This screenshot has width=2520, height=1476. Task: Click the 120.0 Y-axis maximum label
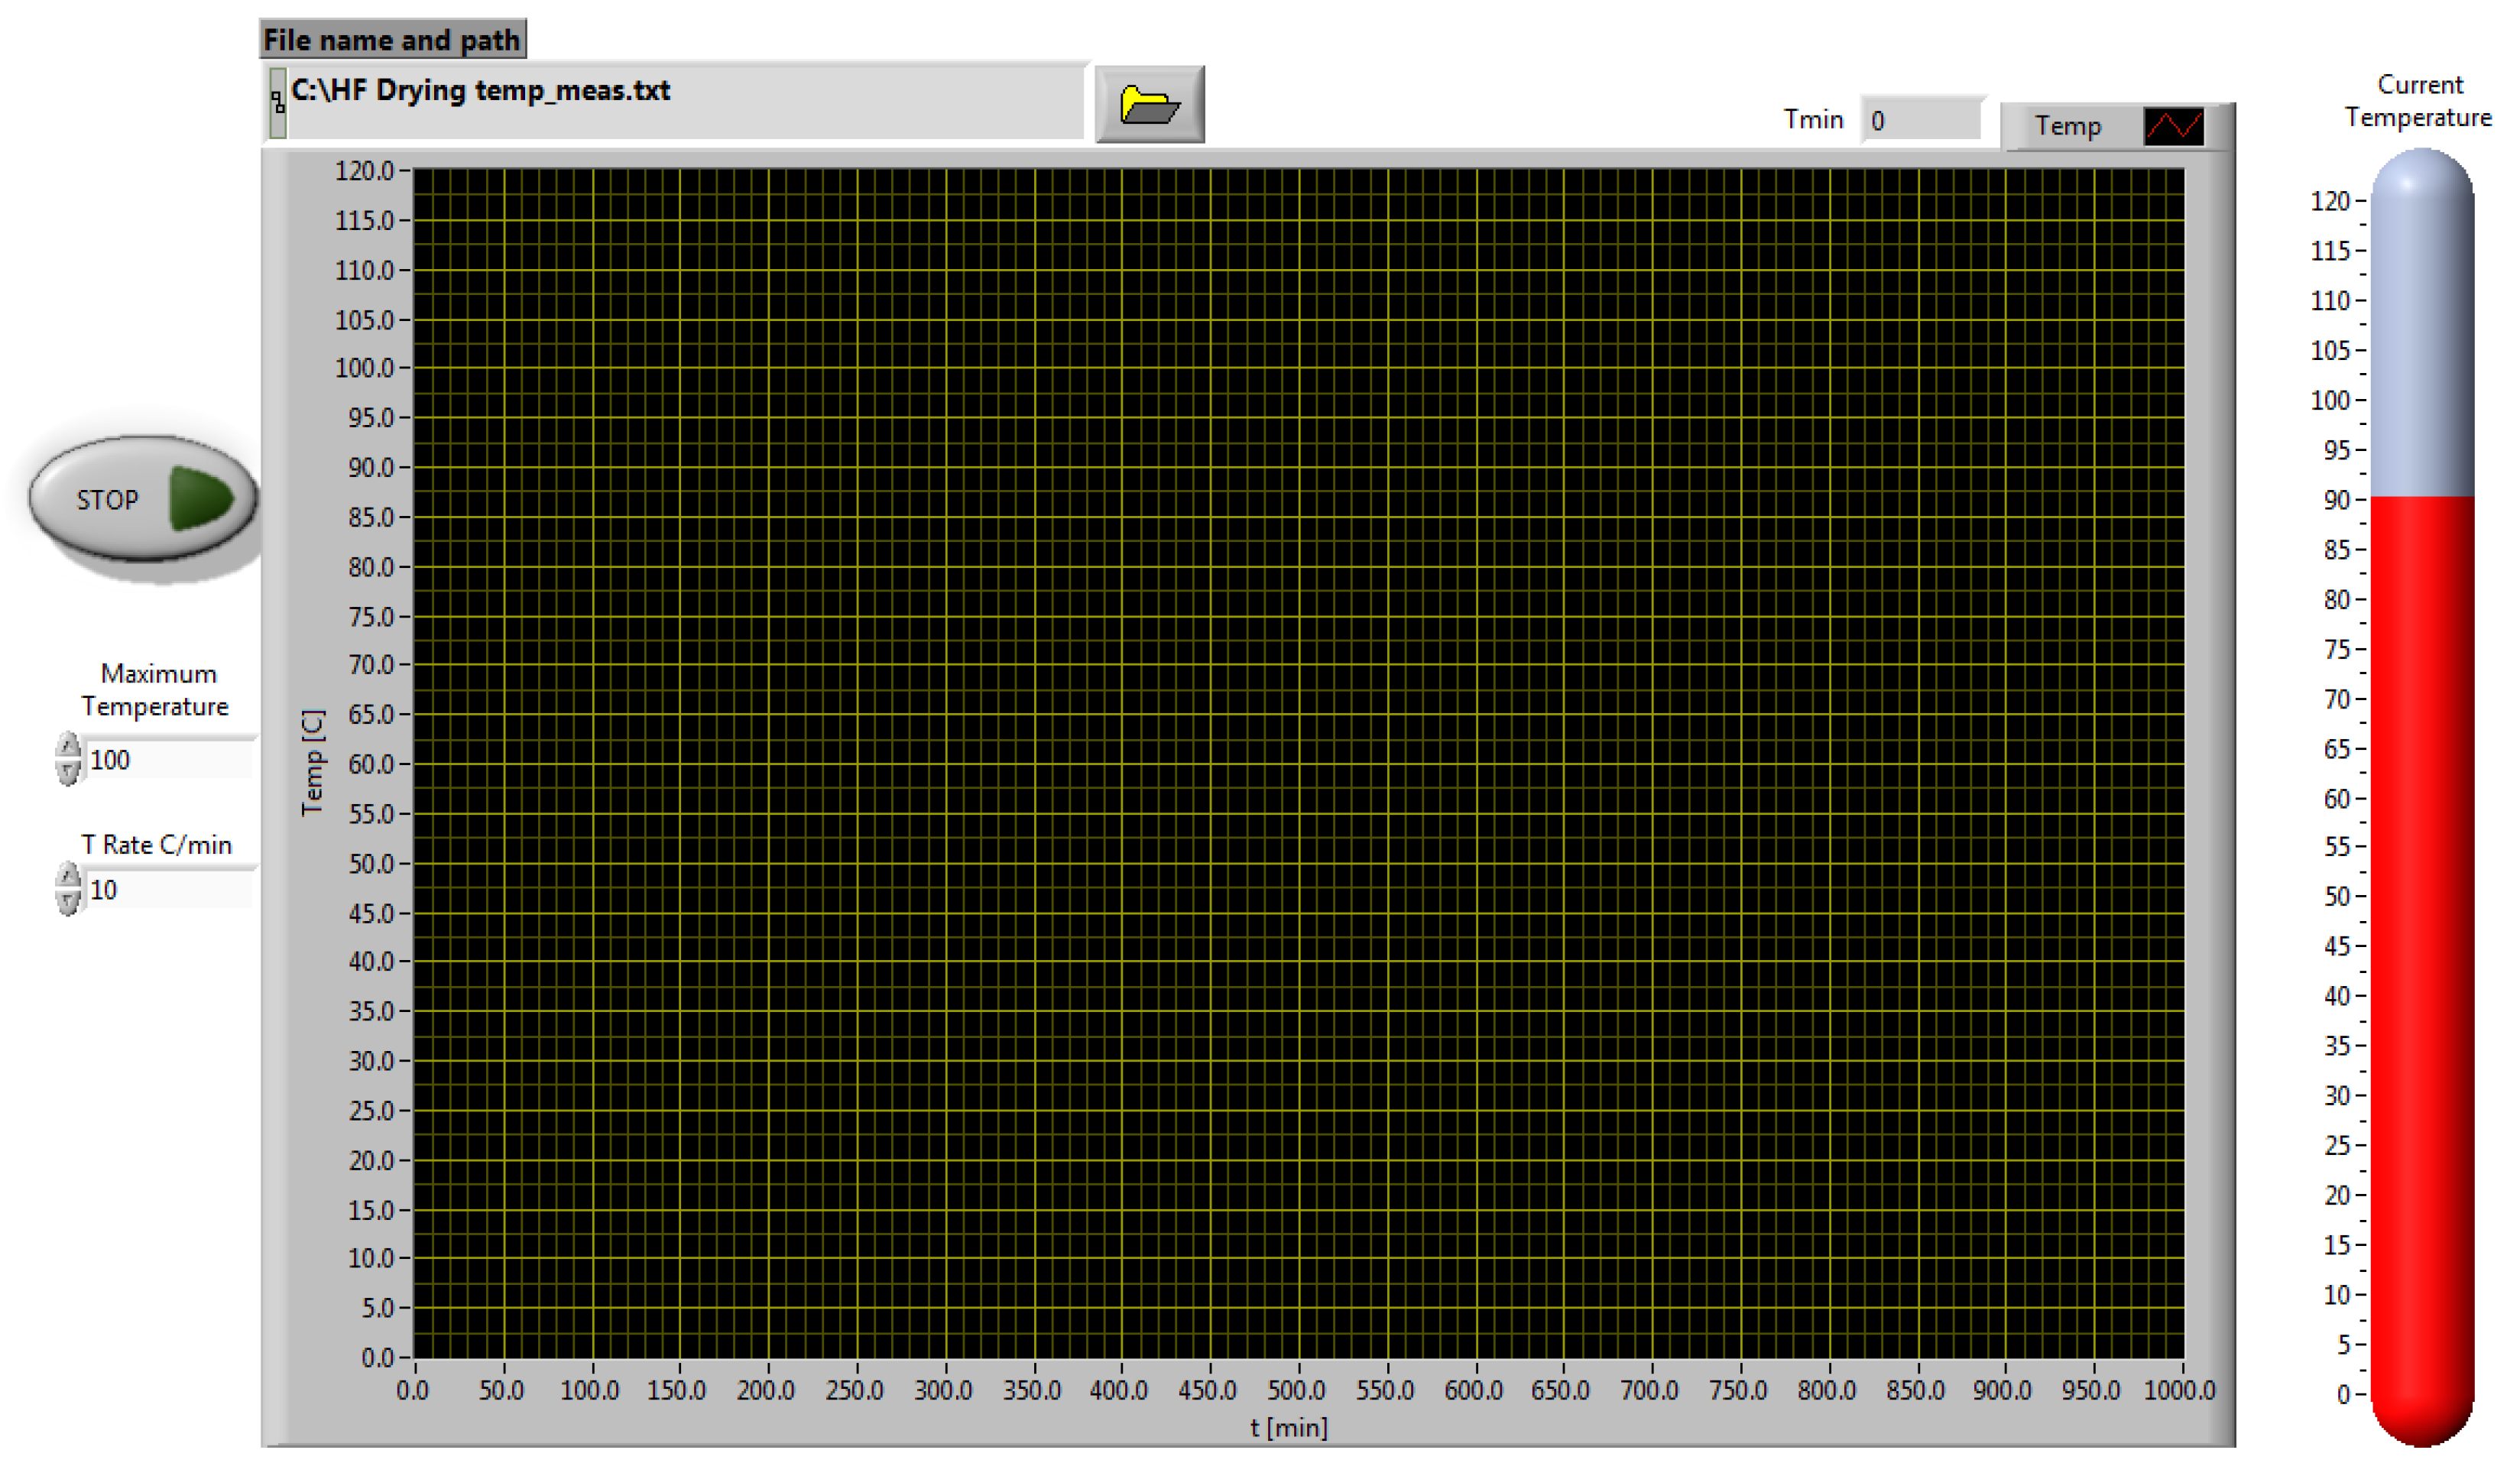364,171
